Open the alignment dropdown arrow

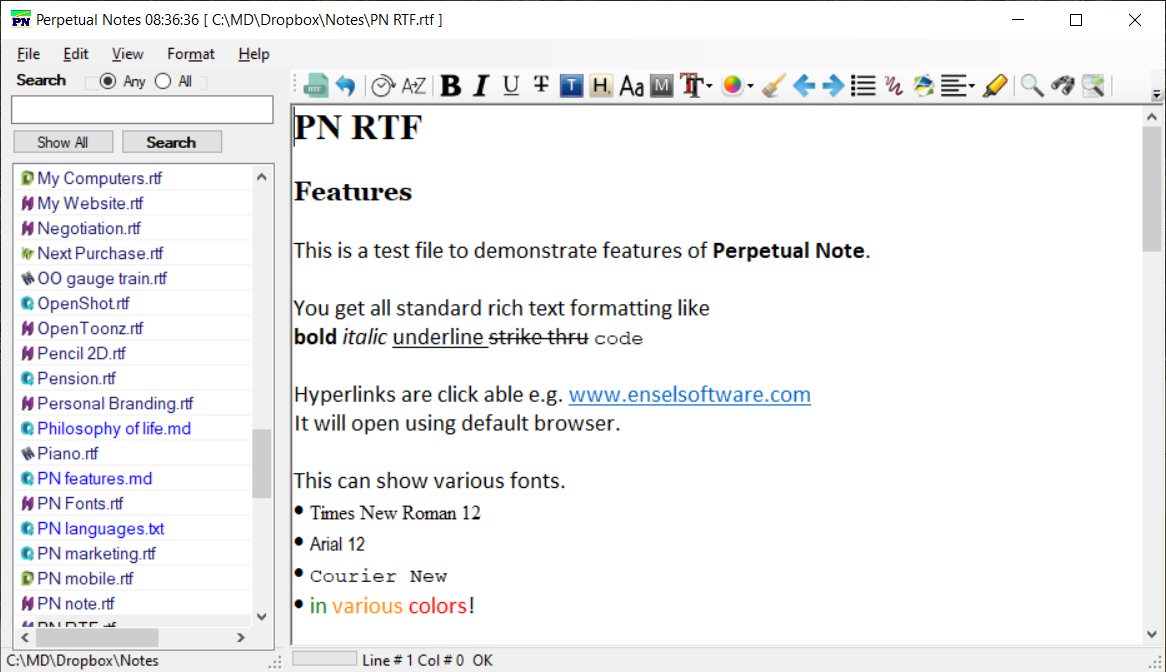pyautogui.click(x=971, y=86)
